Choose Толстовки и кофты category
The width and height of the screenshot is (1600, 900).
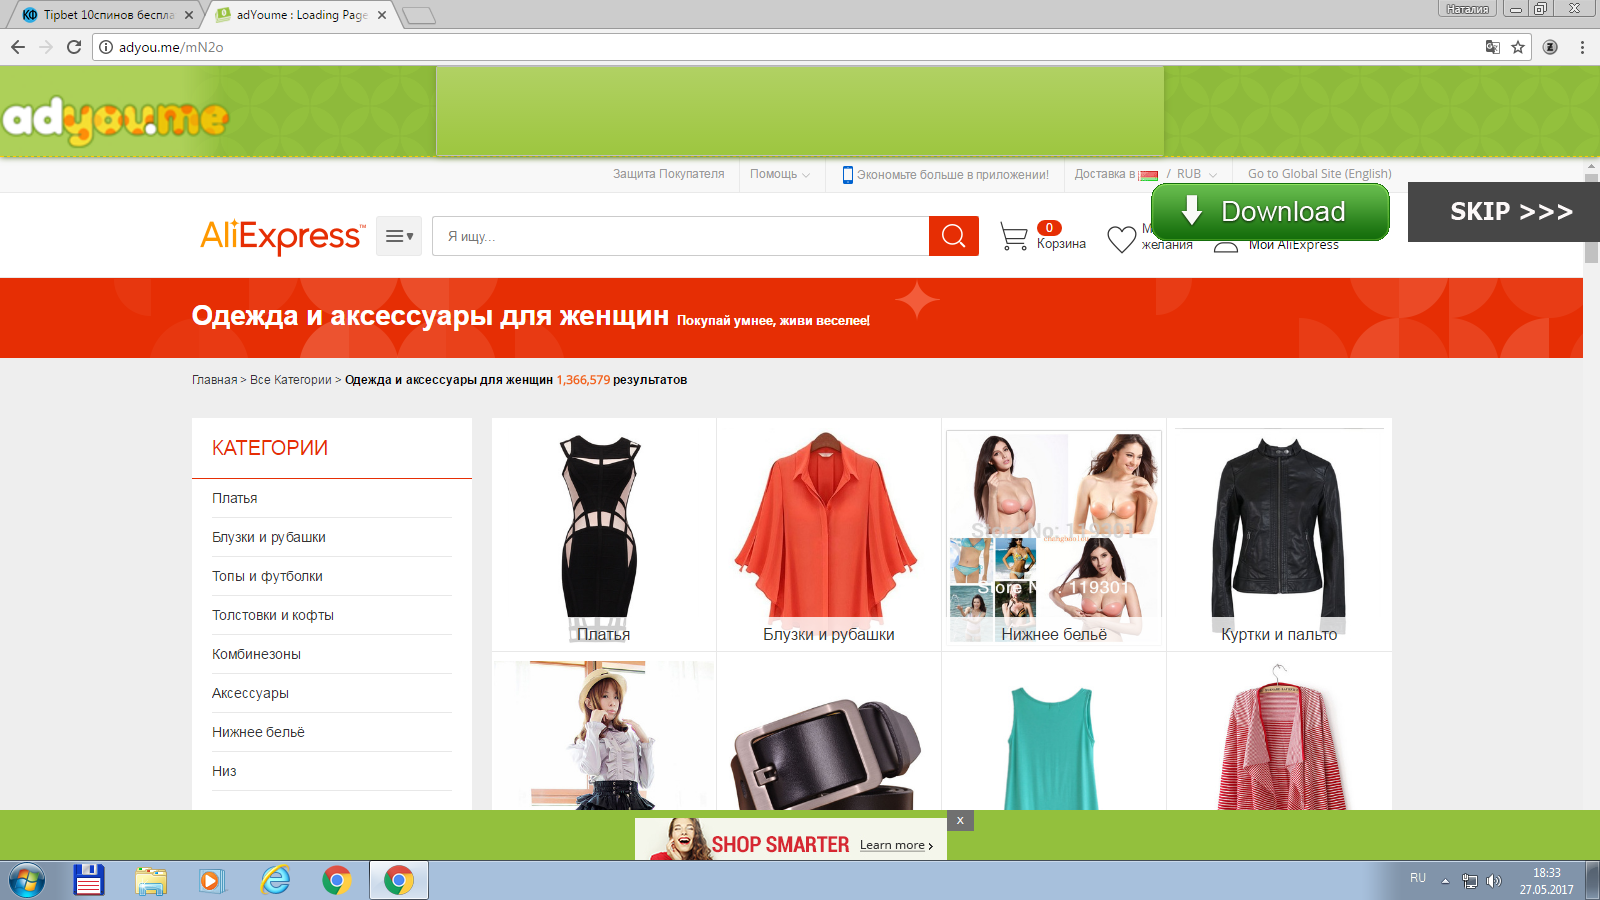pos(273,615)
